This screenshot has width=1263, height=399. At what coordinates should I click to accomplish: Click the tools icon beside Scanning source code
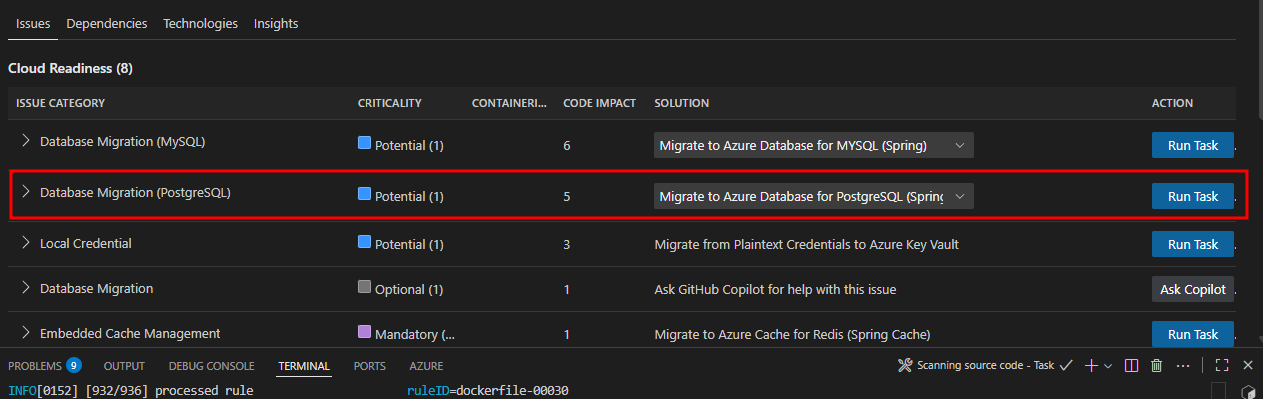click(x=906, y=366)
